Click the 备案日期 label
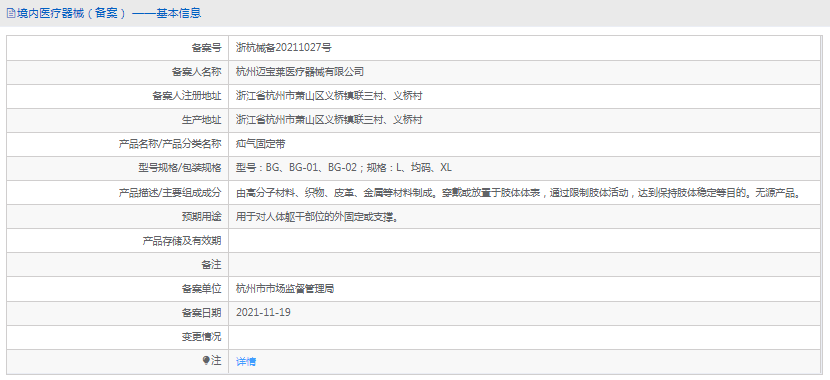 pos(202,313)
